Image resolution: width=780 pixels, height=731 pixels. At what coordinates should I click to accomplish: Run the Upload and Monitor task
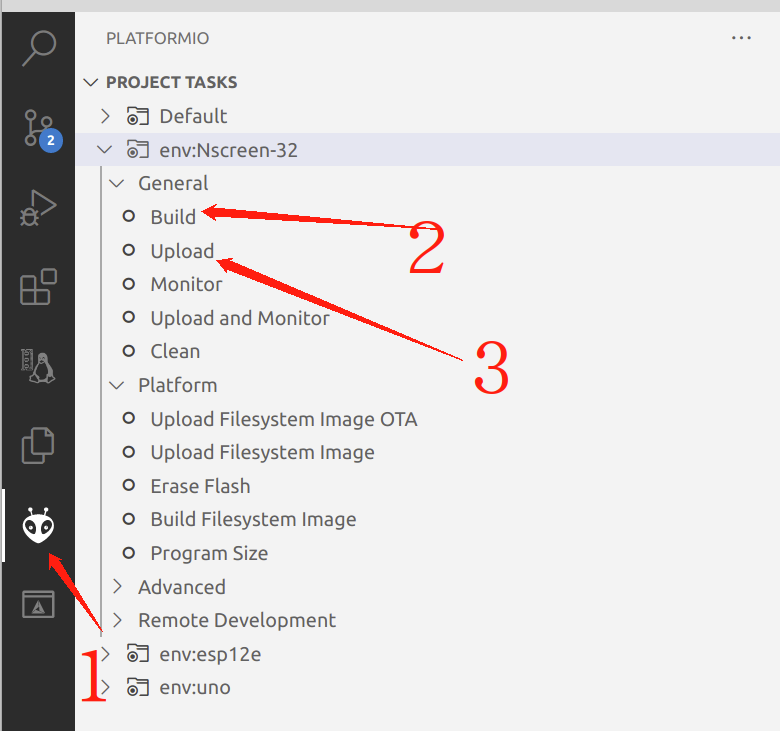(239, 318)
